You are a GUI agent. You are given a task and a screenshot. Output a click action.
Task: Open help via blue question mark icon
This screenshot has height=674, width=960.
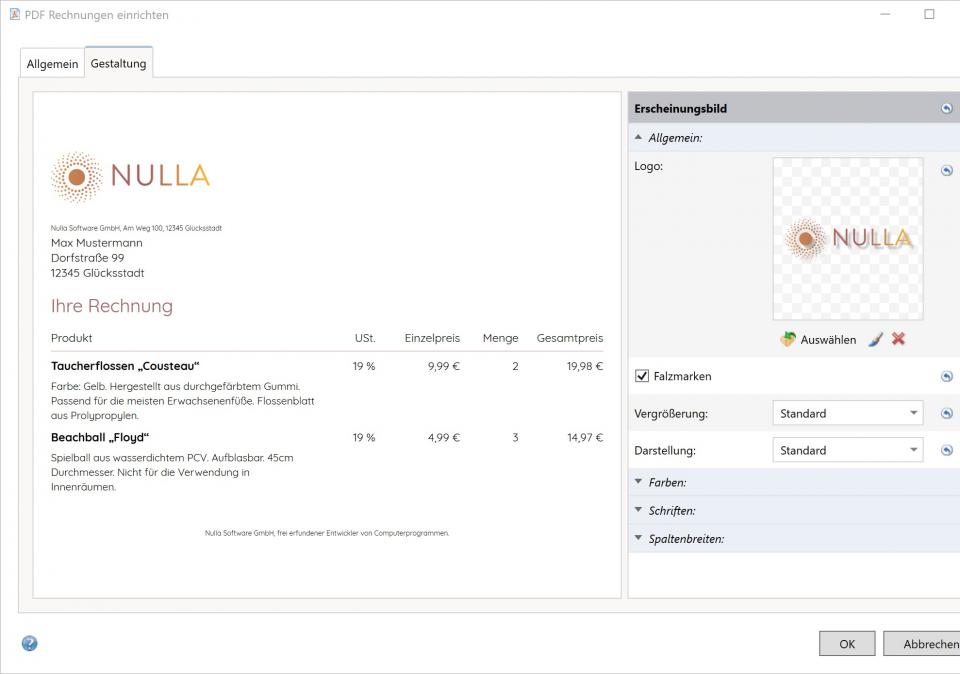click(x=29, y=643)
